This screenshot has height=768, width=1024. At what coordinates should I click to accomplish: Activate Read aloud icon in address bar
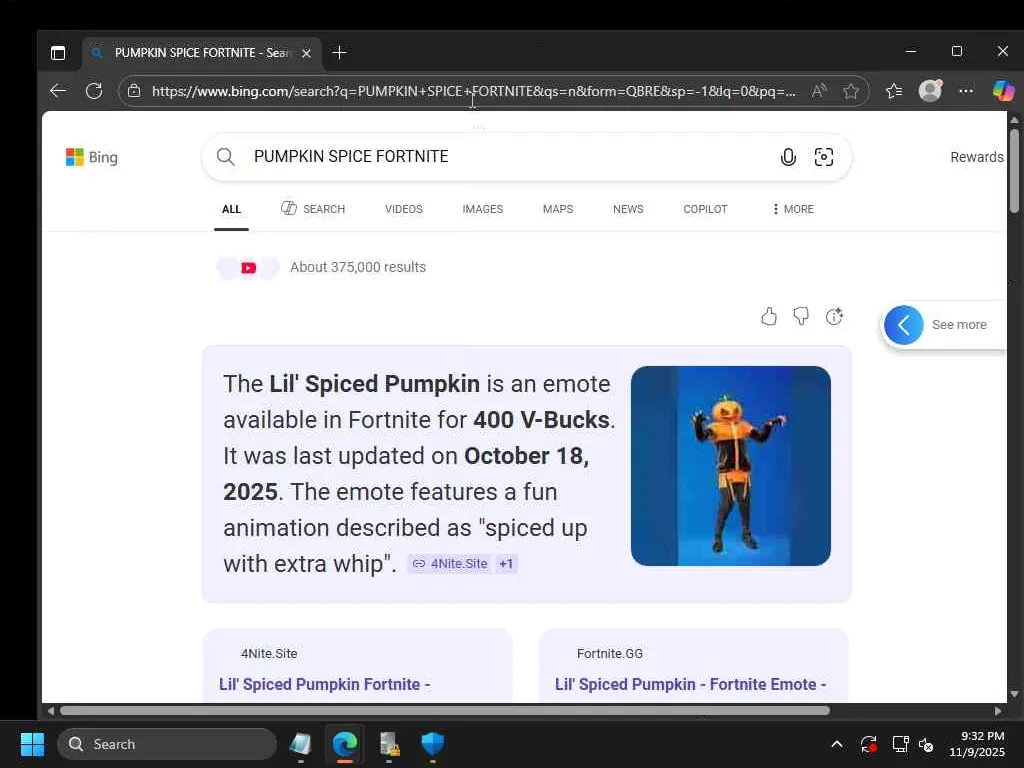(819, 91)
